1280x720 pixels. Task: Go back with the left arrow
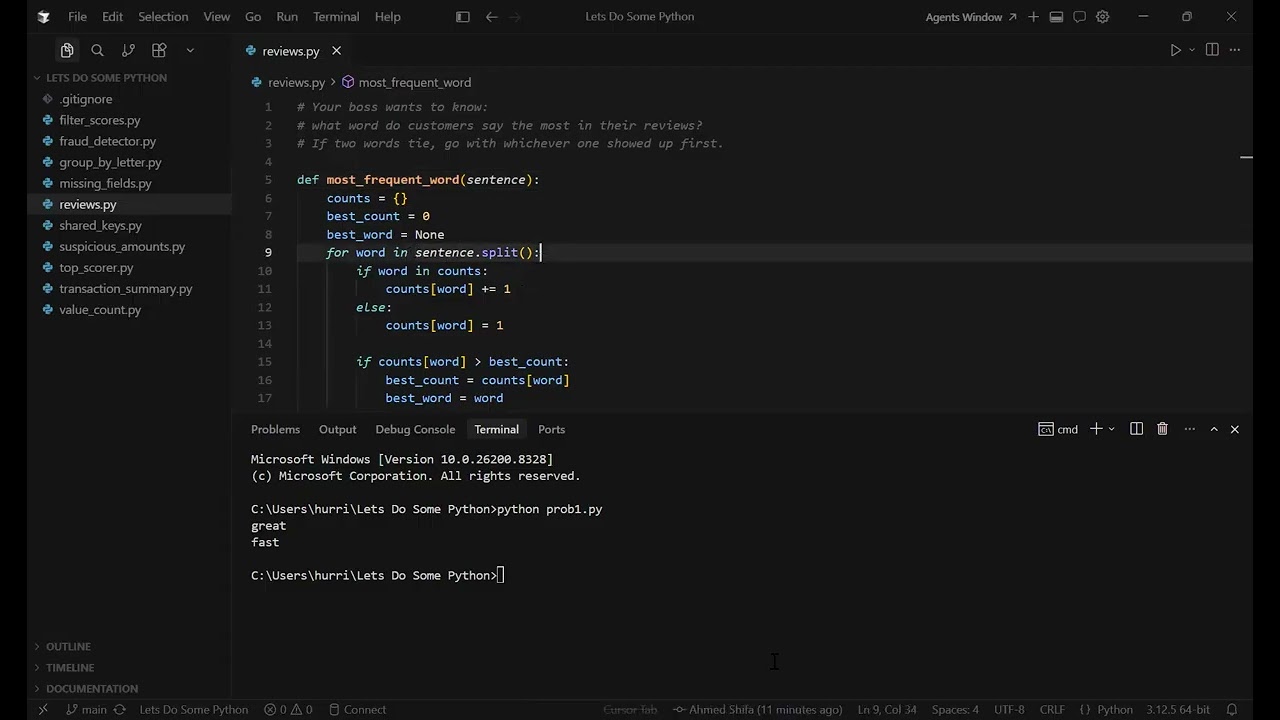coord(491,17)
